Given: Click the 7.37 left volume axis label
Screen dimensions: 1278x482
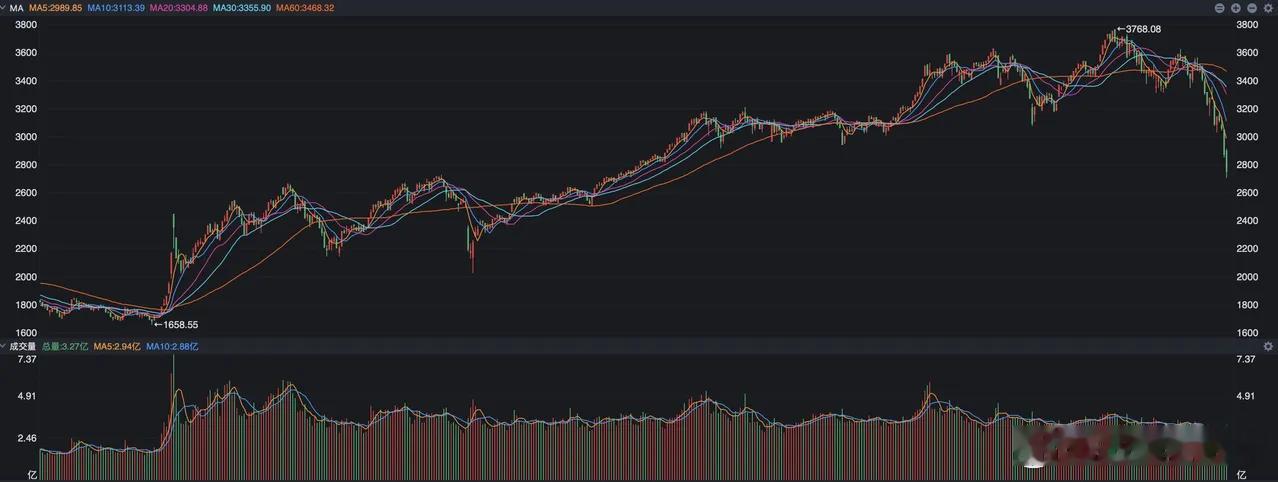Looking at the screenshot, I should (x=26, y=359).
